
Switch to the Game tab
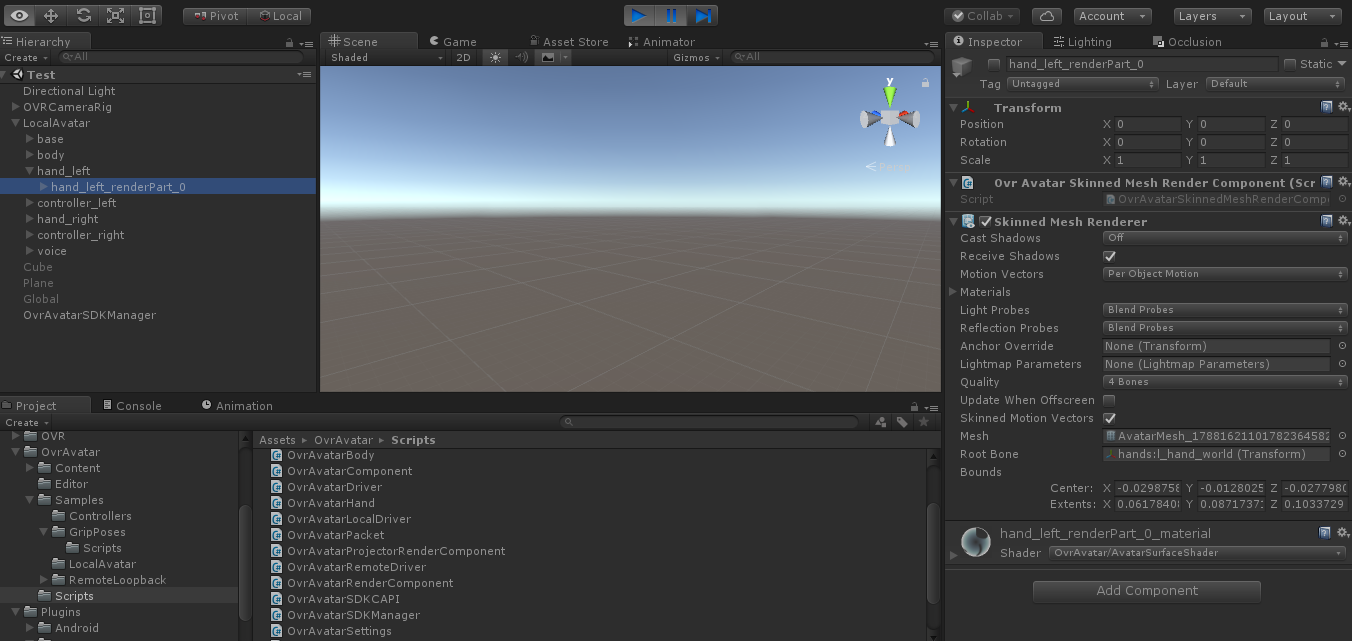[452, 42]
